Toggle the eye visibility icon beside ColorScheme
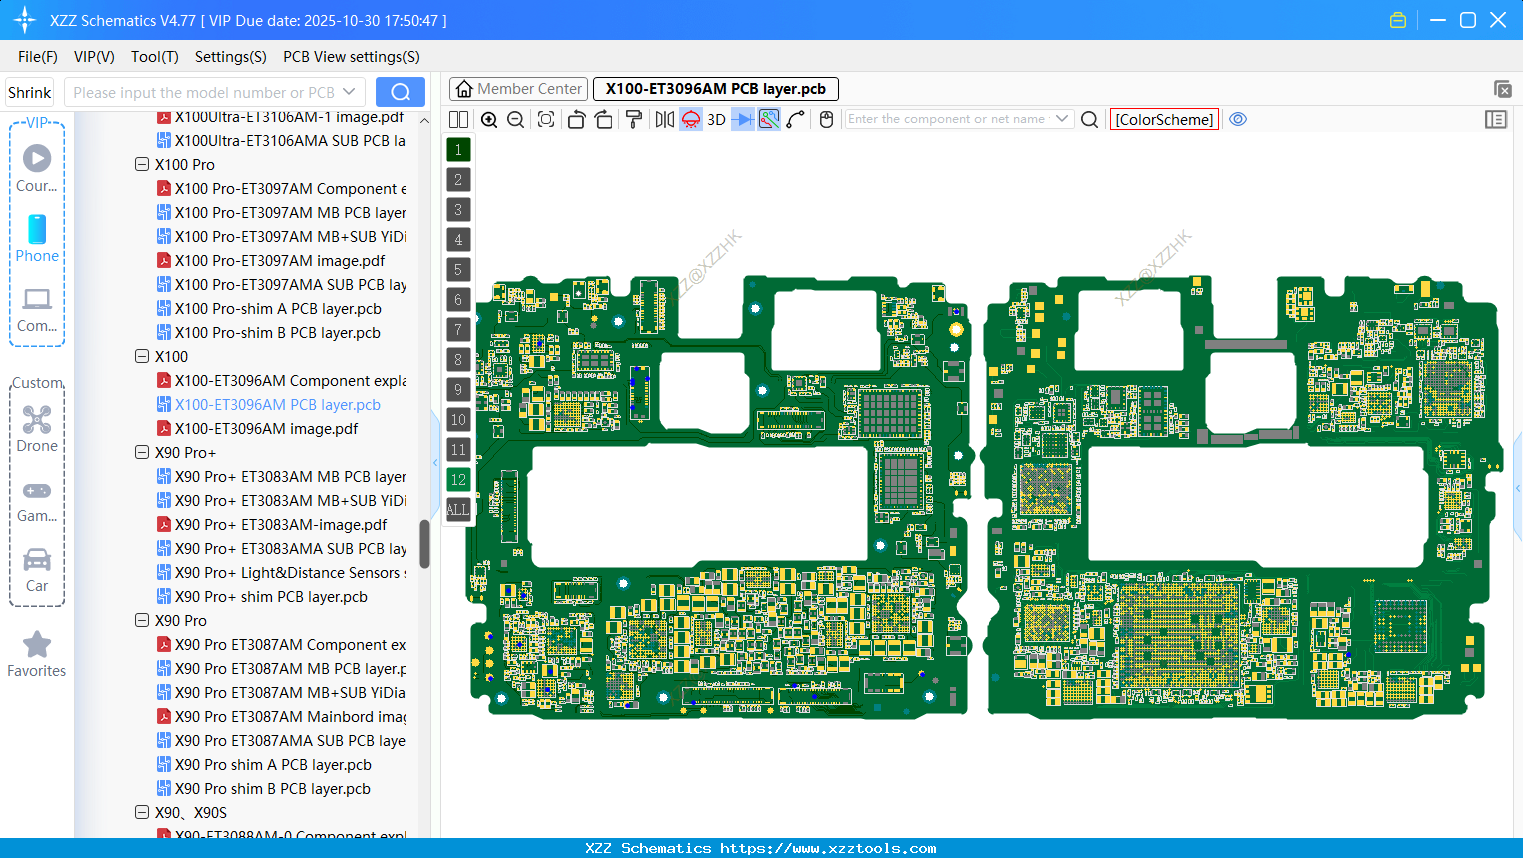 coord(1238,119)
